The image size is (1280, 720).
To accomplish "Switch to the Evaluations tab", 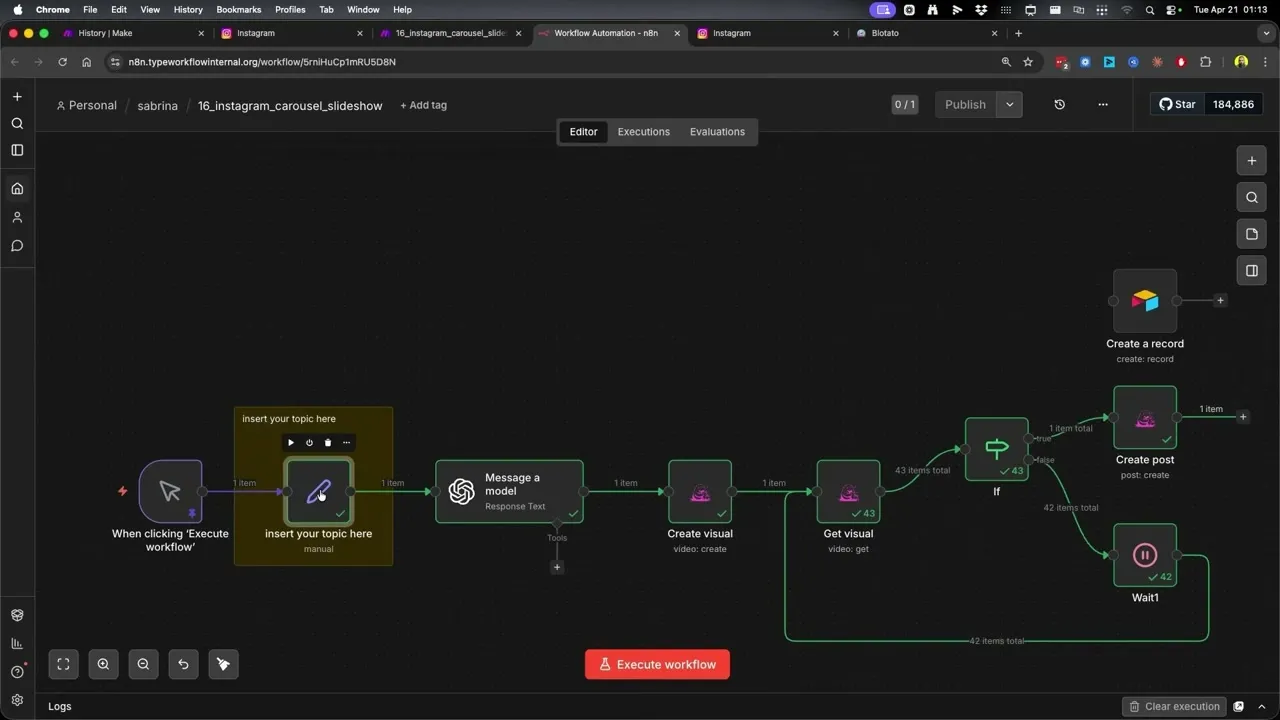I will pos(717,132).
